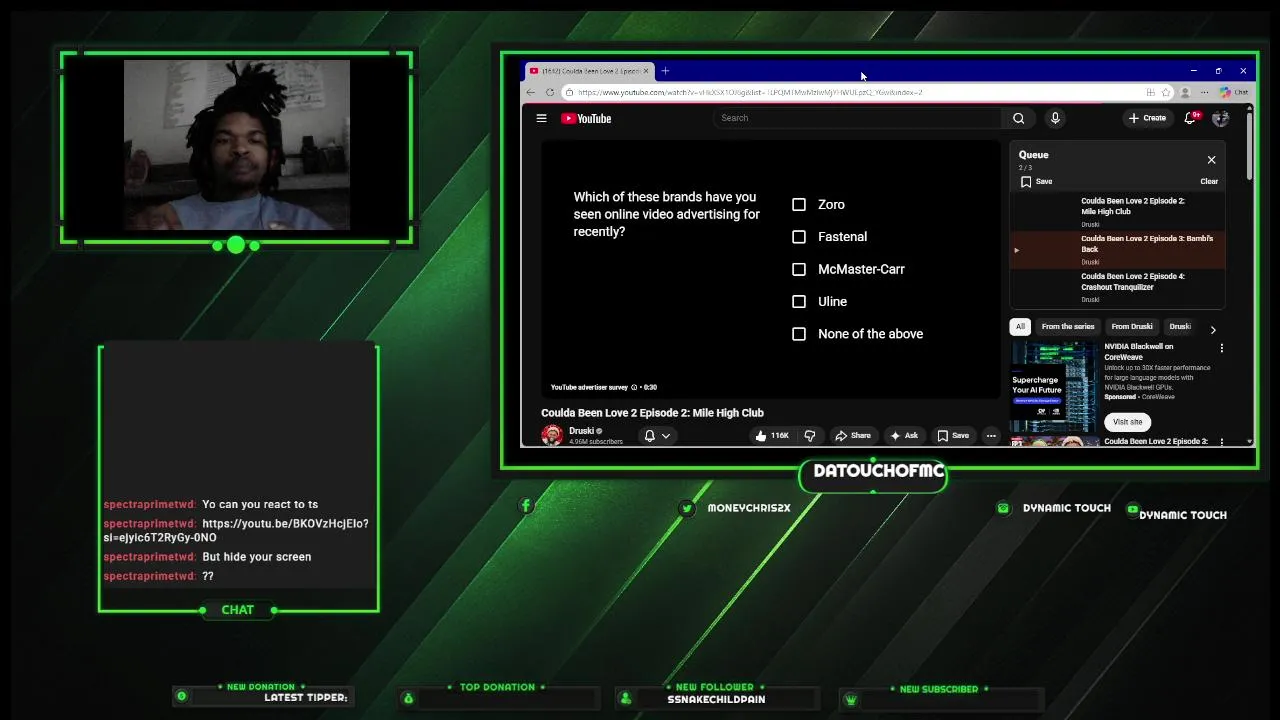The height and width of the screenshot is (720, 1280).
Task: Save video using Save button under title
Action: click(x=953, y=436)
